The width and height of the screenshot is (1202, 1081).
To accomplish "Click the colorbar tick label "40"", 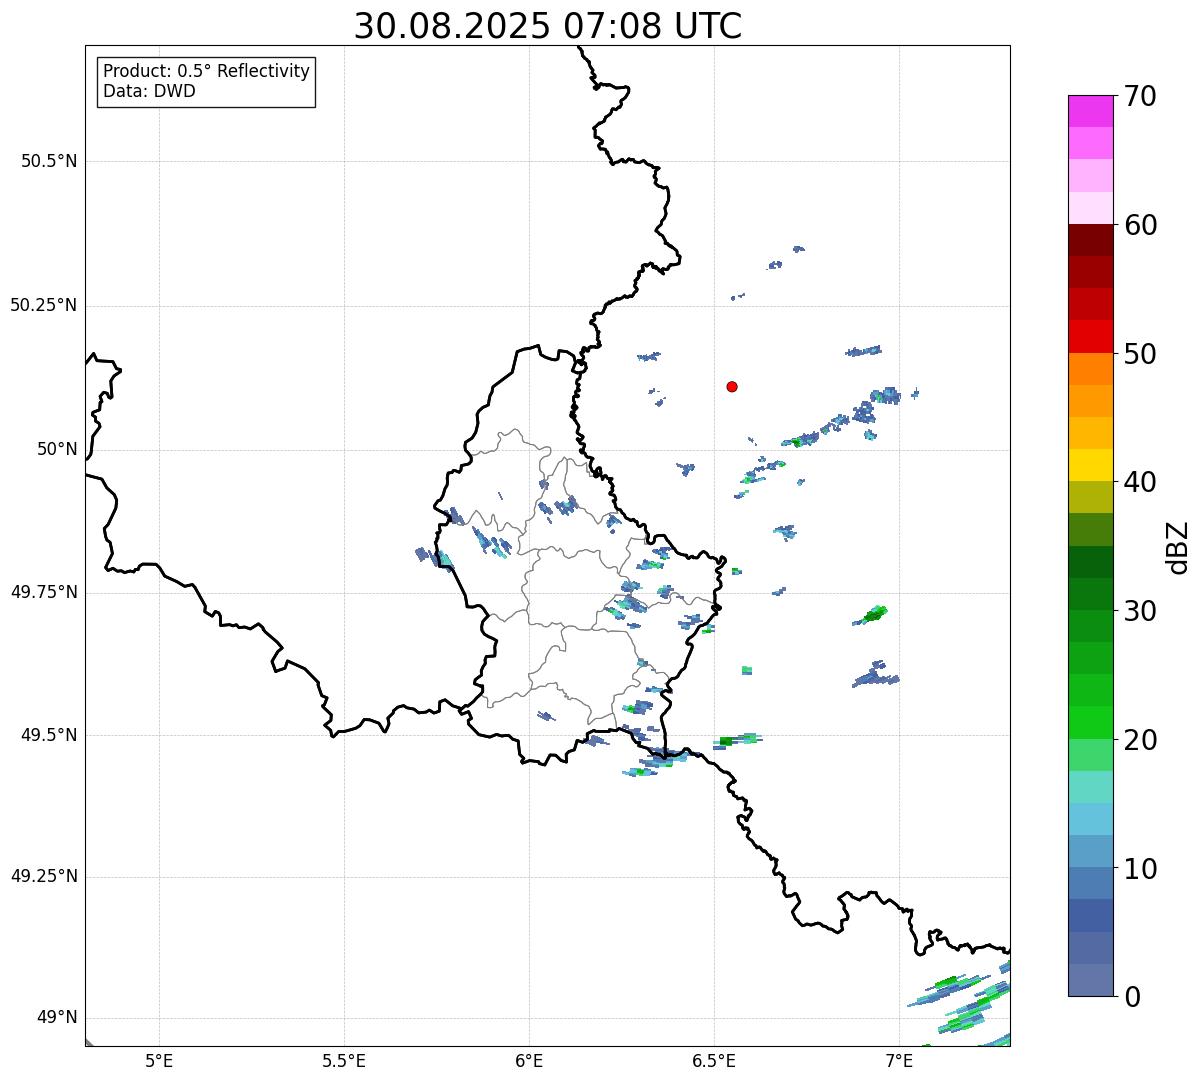I will [x=1140, y=482].
